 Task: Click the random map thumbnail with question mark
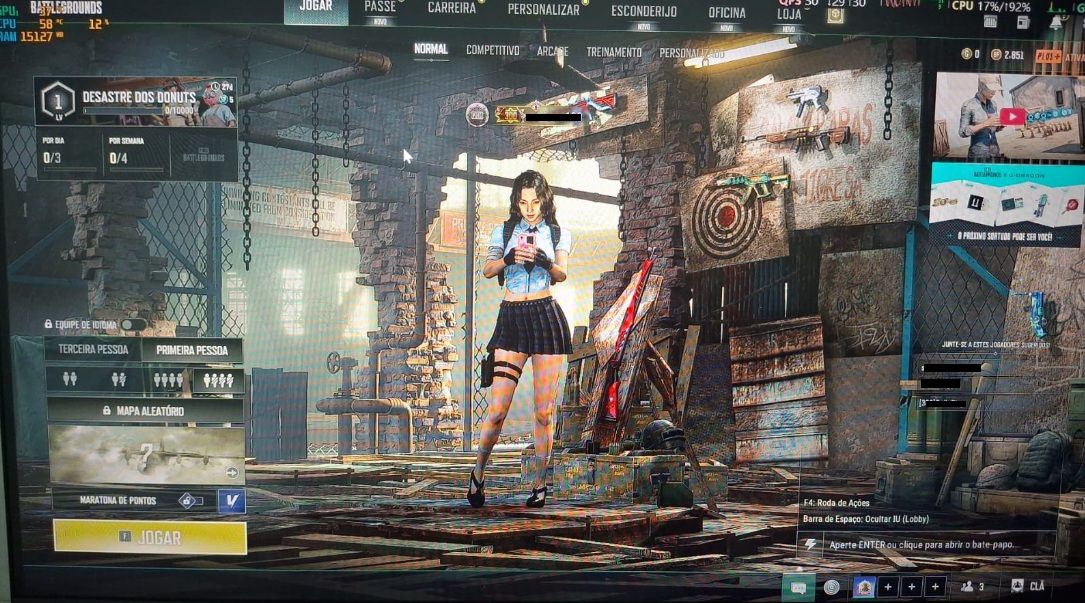[x=147, y=455]
